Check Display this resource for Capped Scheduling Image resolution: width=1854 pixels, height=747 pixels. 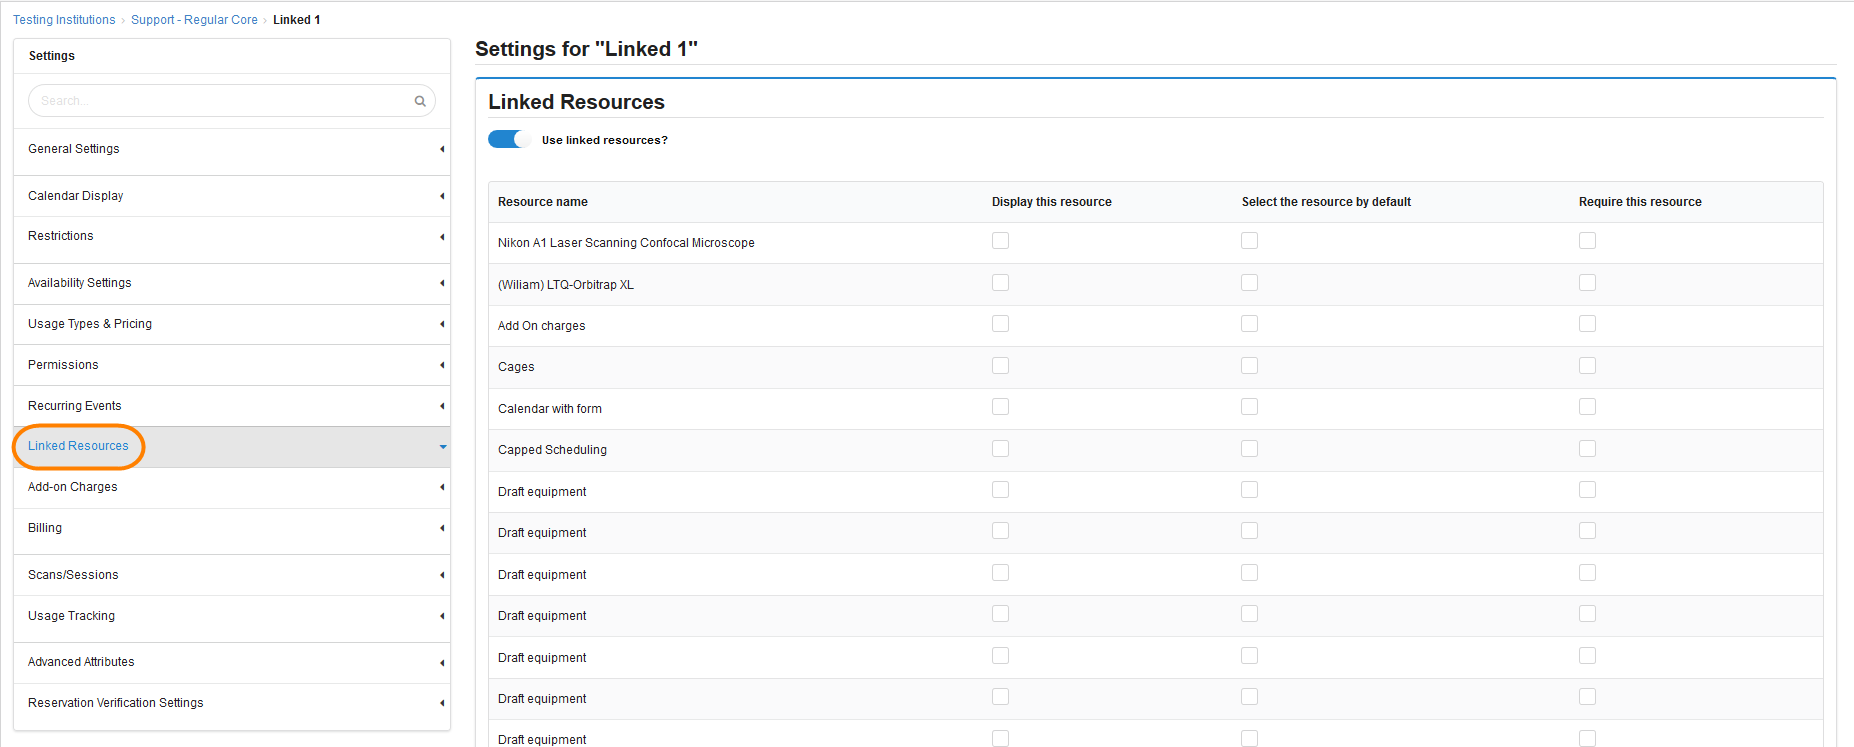pos(1000,449)
